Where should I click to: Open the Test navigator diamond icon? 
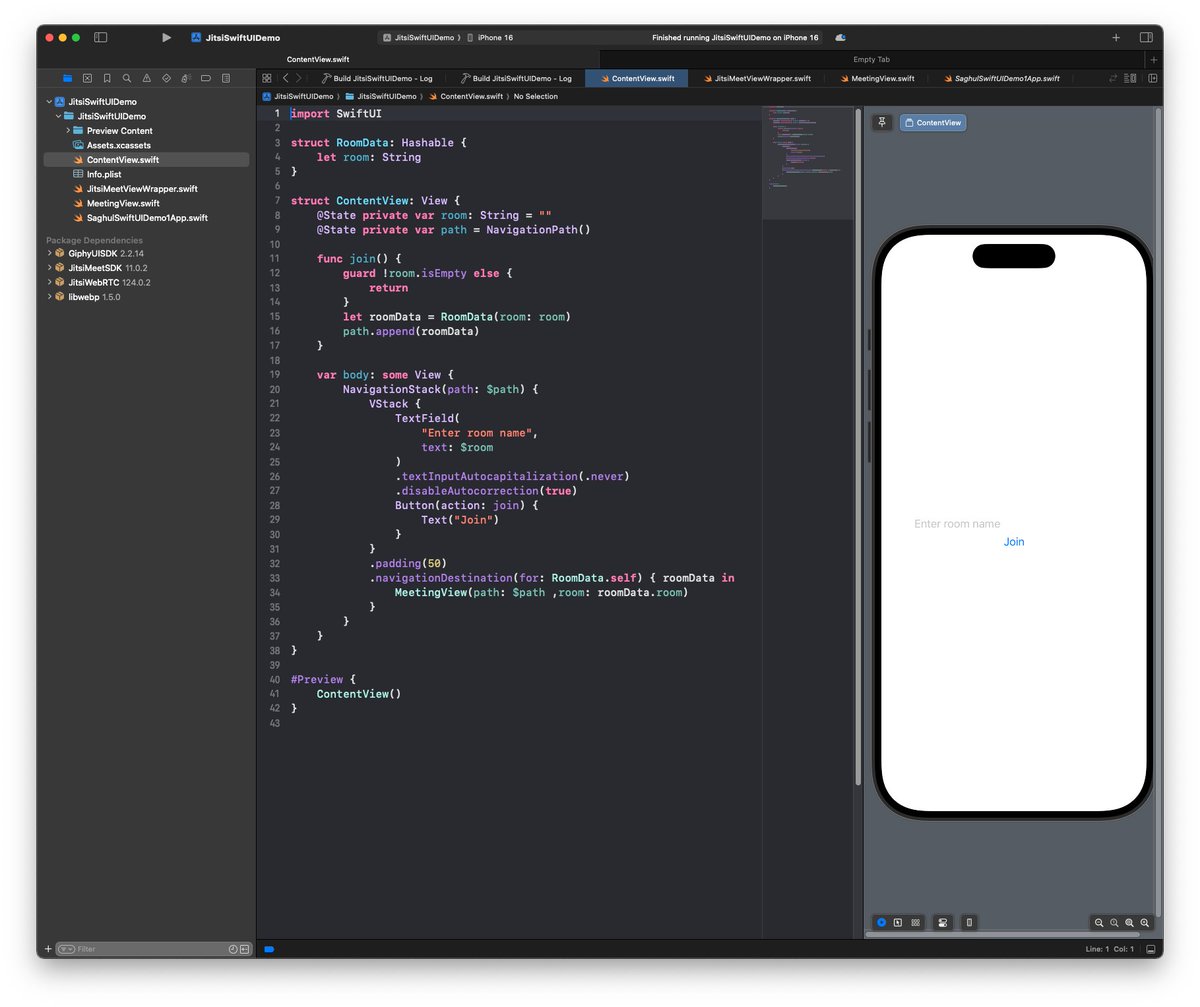[x=166, y=78]
